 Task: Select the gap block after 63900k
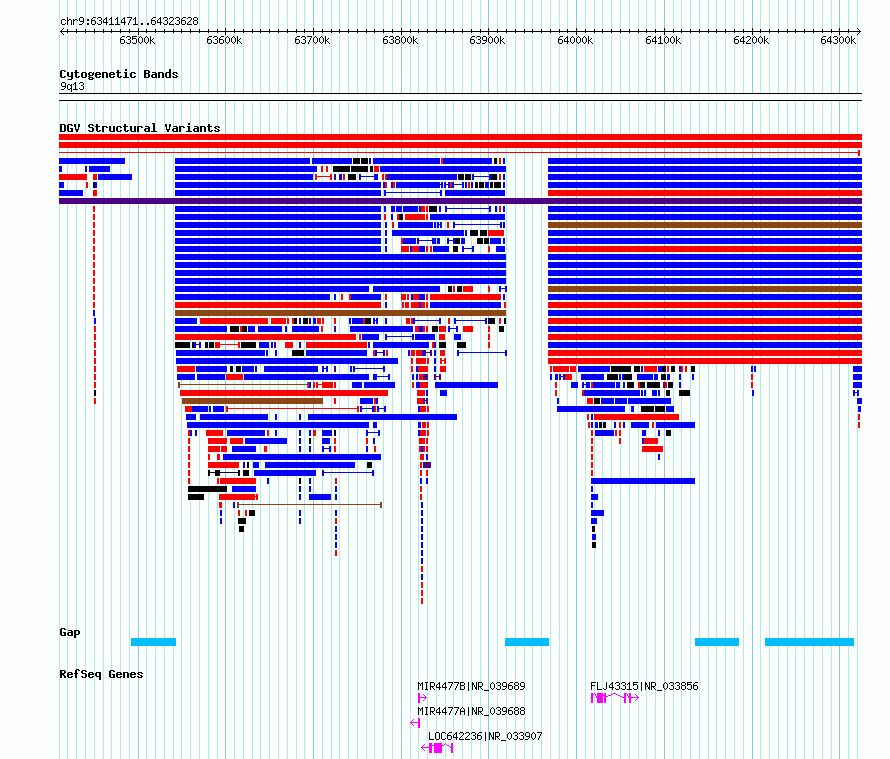click(527, 642)
